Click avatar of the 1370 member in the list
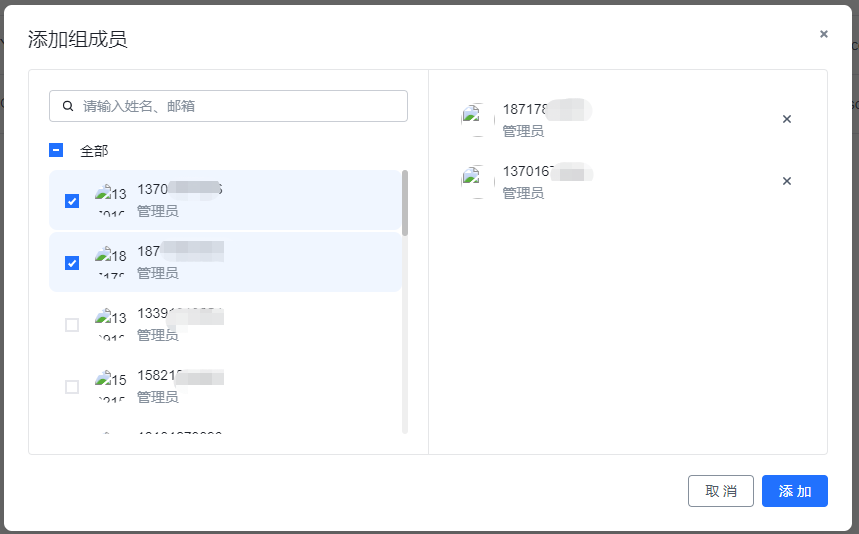859x534 pixels. (x=111, y=200)
